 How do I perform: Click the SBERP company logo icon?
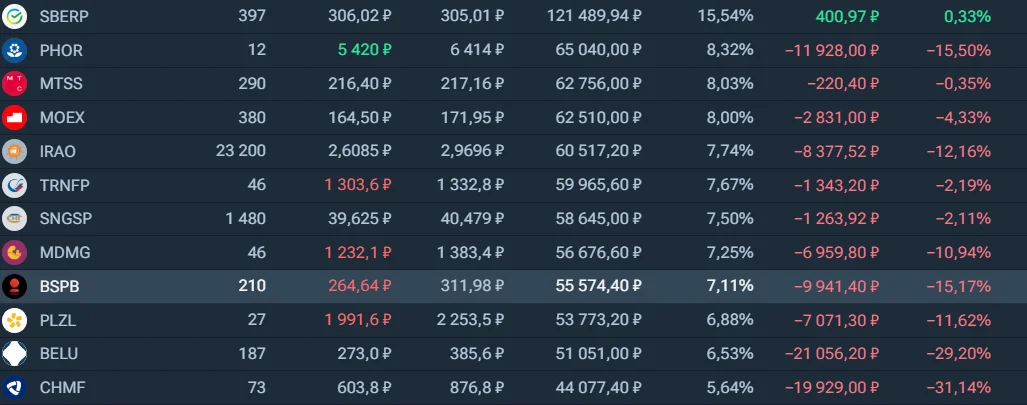coord(14,16)
